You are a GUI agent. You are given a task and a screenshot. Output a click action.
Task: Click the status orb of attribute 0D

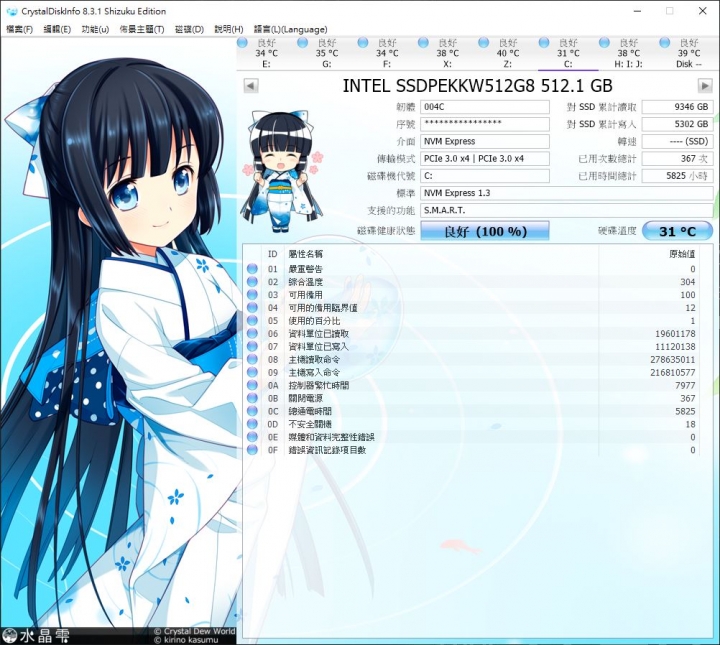[252, 424]
